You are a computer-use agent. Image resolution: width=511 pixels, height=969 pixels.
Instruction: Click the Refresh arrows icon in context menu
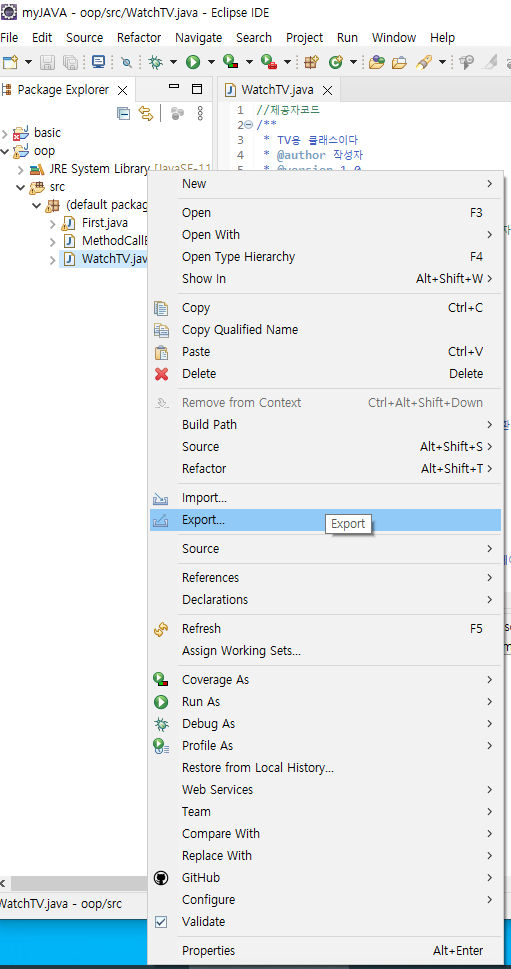coord(161,629)
